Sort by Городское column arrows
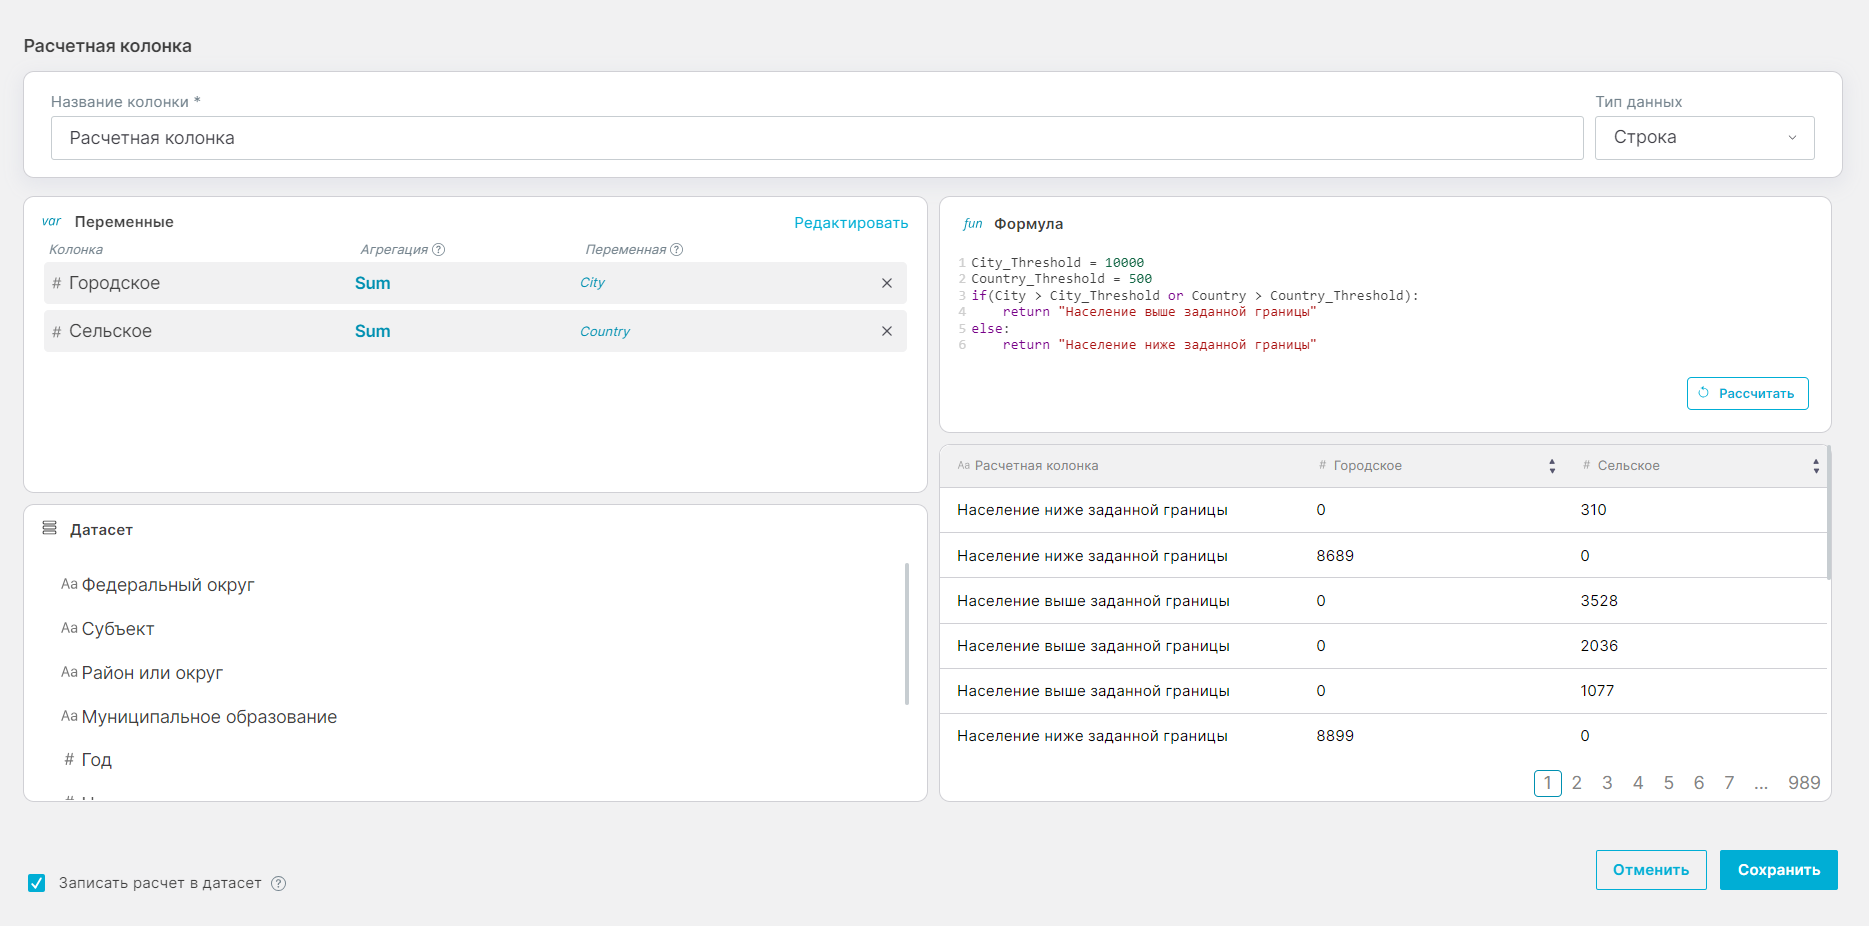Image resolution: width=1869 pixels, height=926 pixels. (x=1551, y=466)
